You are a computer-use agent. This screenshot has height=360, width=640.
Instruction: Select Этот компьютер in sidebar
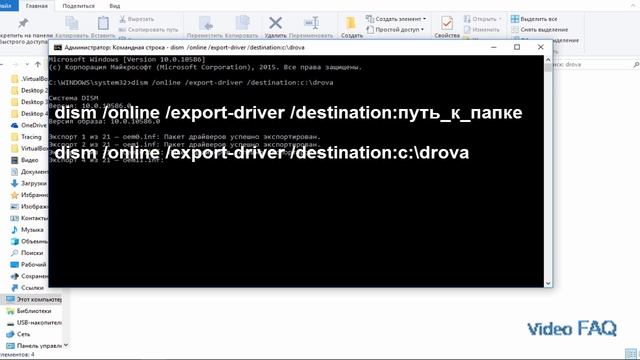click(x=33, y=299)
